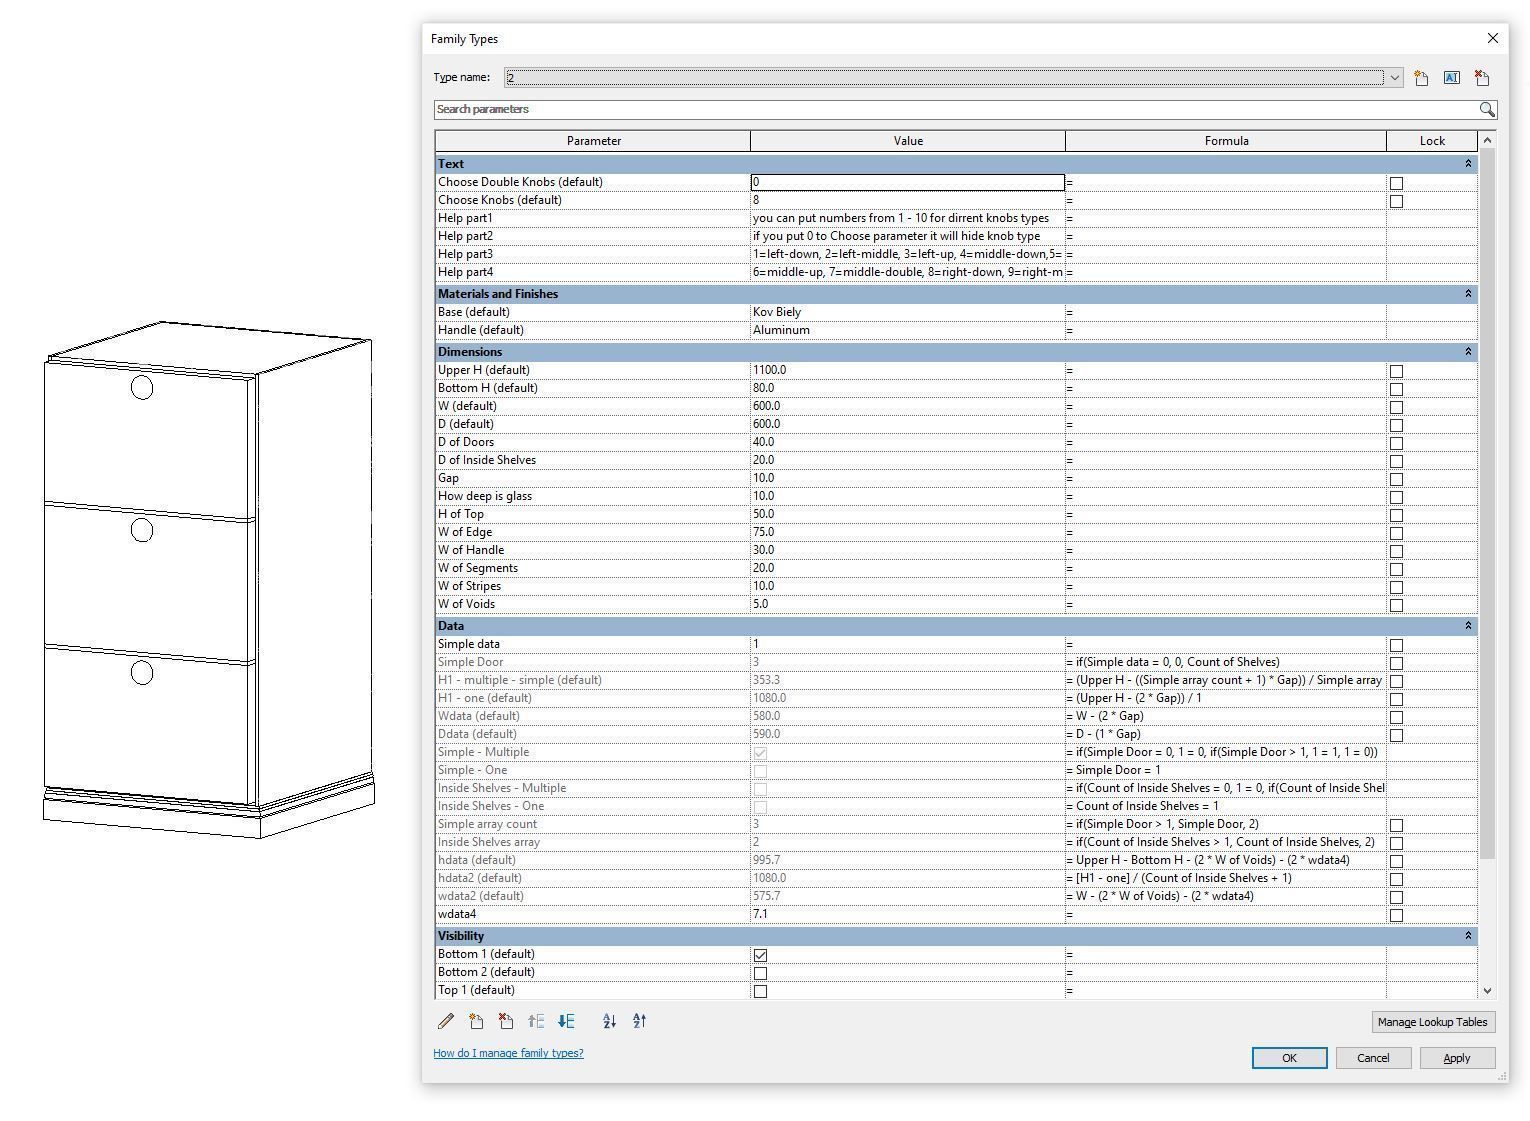Sort parameters in descending order

tap(640, 1021)
